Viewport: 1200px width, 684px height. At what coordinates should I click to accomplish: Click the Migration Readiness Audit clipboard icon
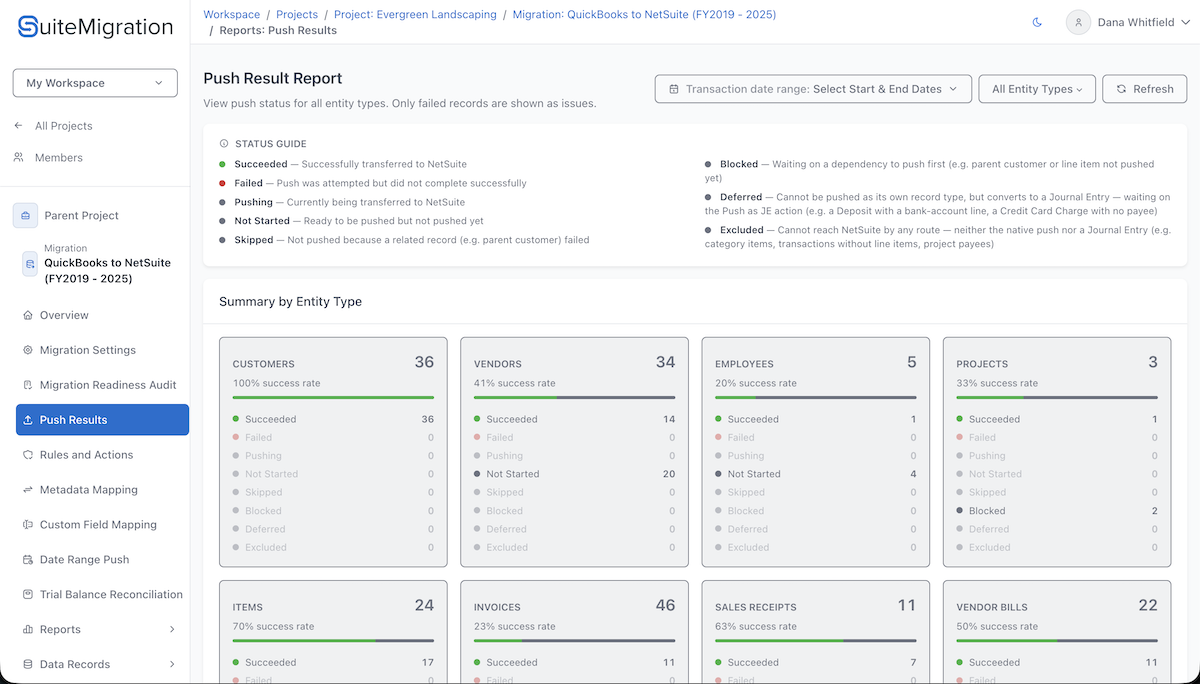[x=28, y=385]
